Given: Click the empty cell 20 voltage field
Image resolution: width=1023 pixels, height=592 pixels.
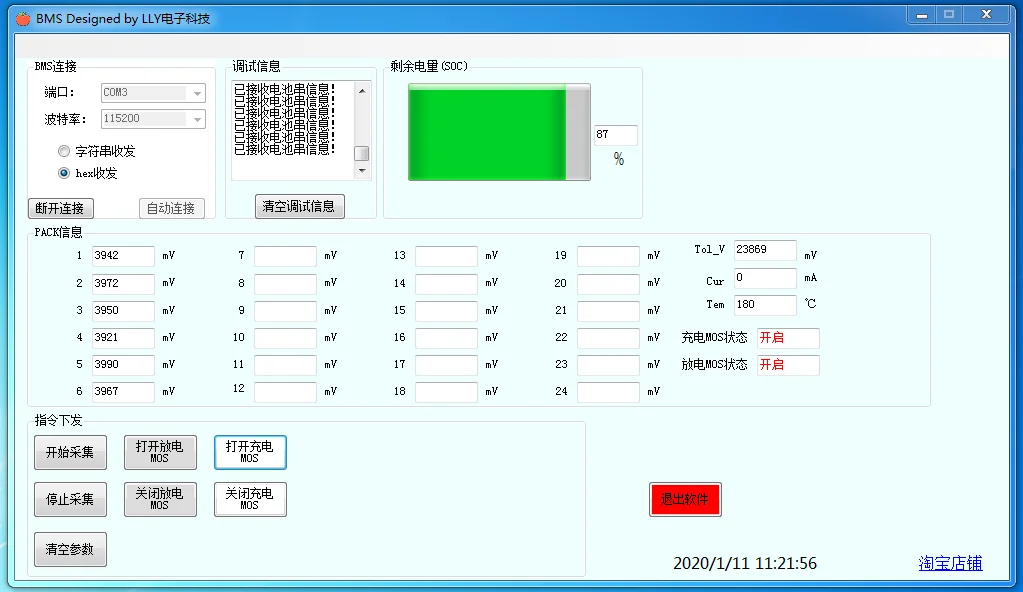Looking at the screenshot, I should (x=608, y=283).
